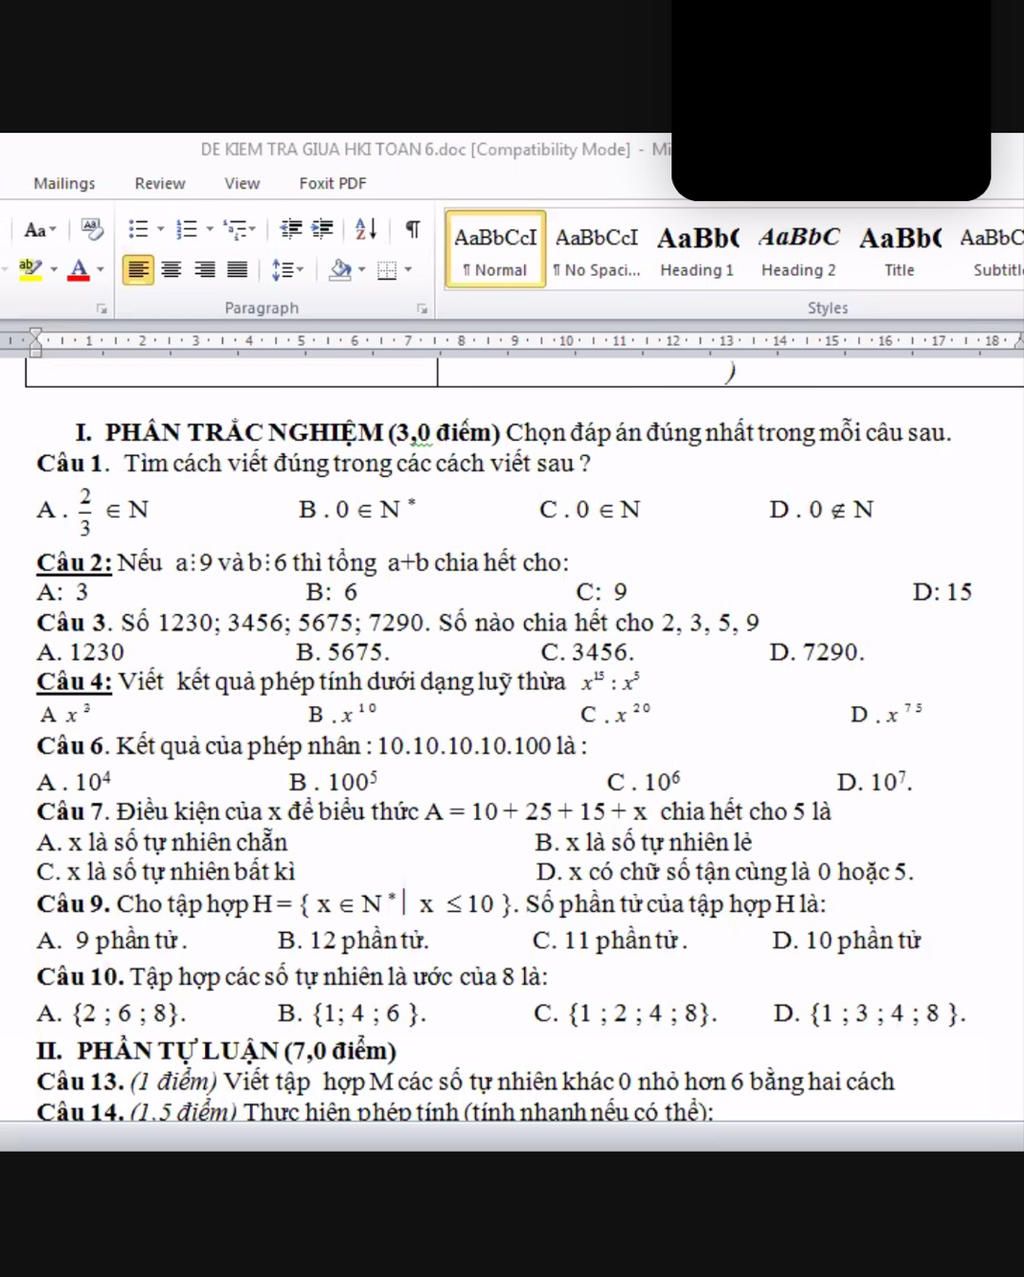Apply bulleted list formatting

139,230
